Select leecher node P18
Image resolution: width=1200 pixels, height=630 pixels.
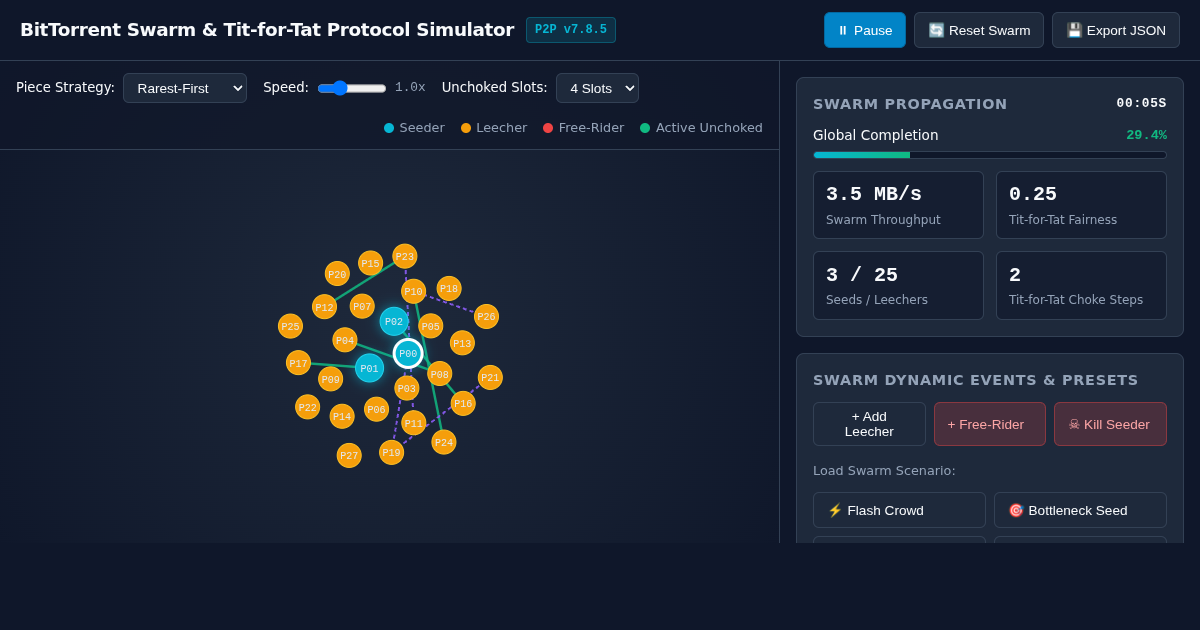[x=449, y=288]
